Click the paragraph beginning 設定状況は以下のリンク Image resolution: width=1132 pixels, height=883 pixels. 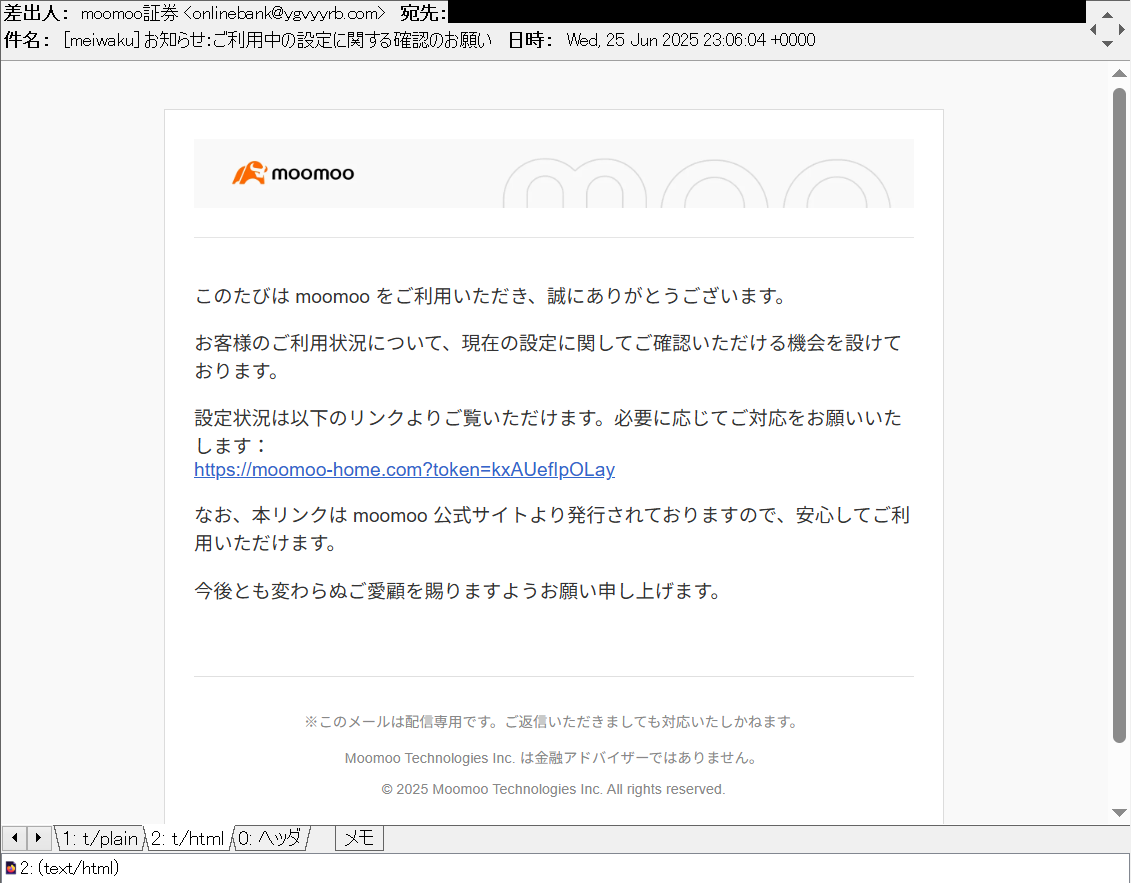click(549, 431)
